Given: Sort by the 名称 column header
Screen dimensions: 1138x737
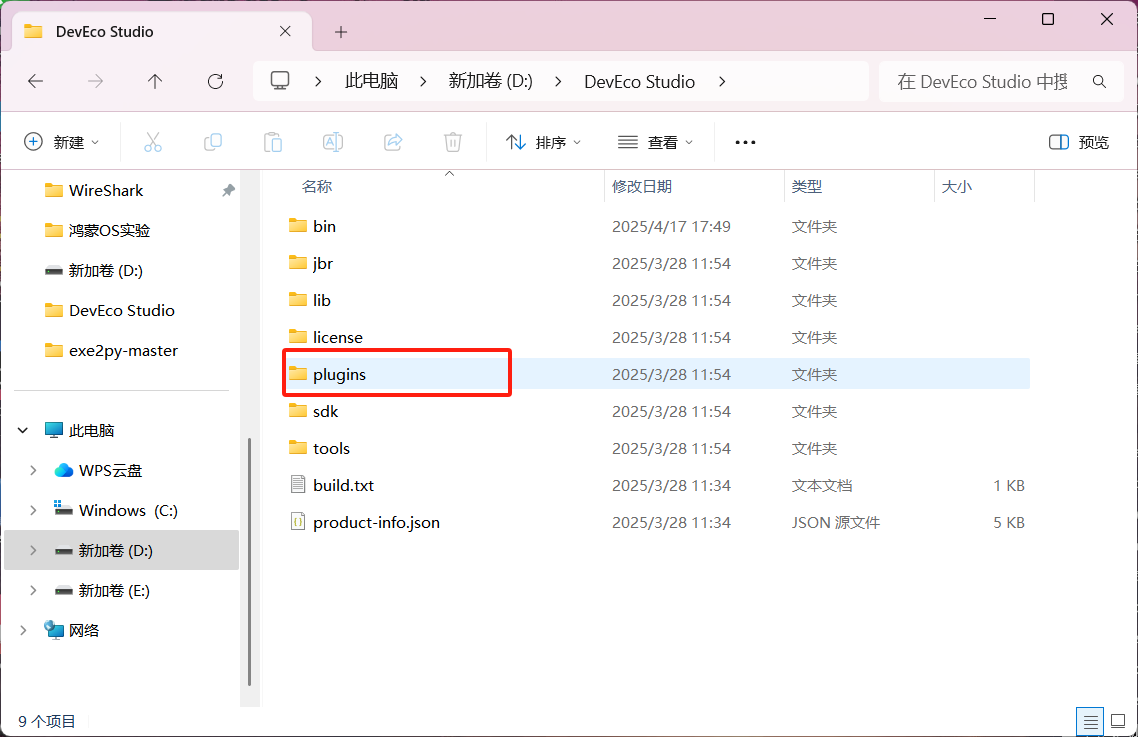Looking at the screenshot, I should (316, 187).
